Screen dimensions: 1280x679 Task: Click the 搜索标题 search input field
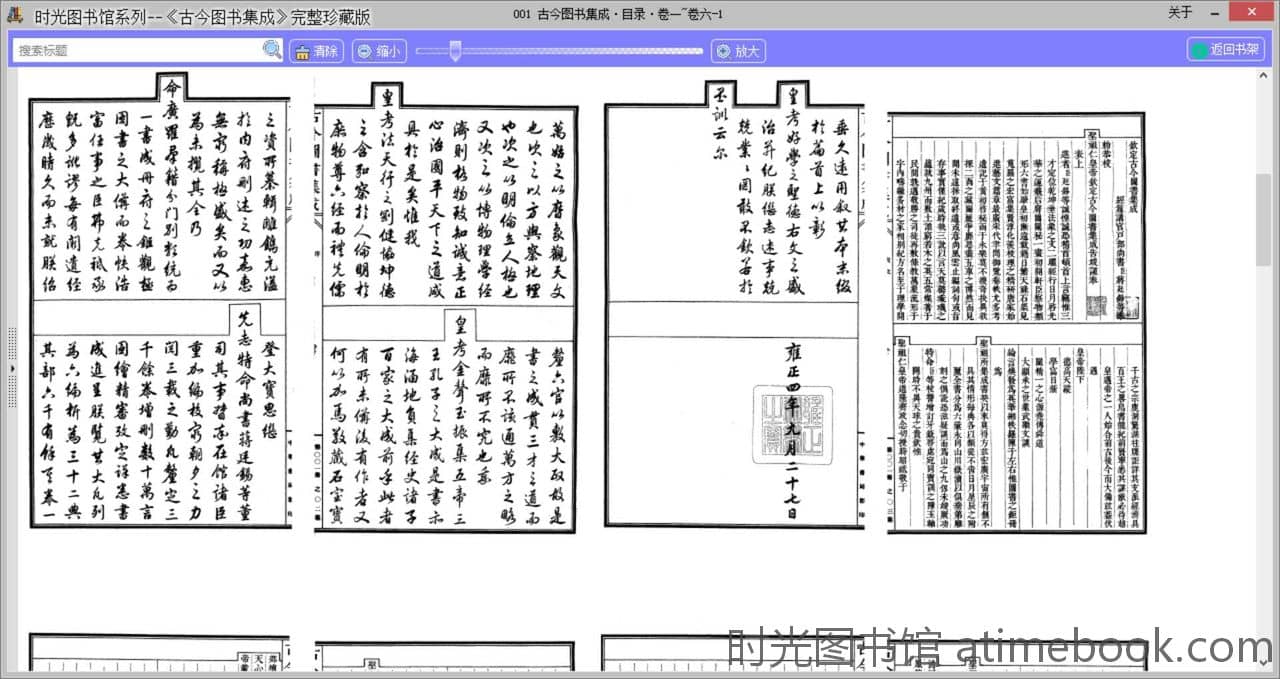(138, 50)
